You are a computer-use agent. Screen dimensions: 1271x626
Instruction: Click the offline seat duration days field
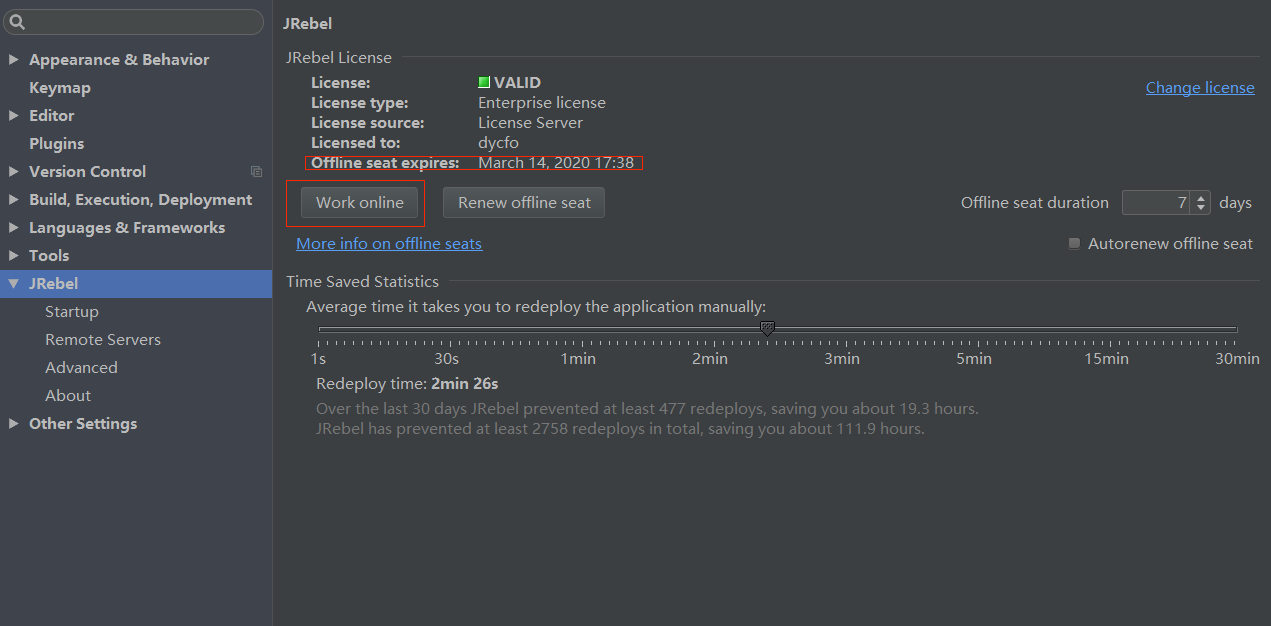coord(1156,203)
